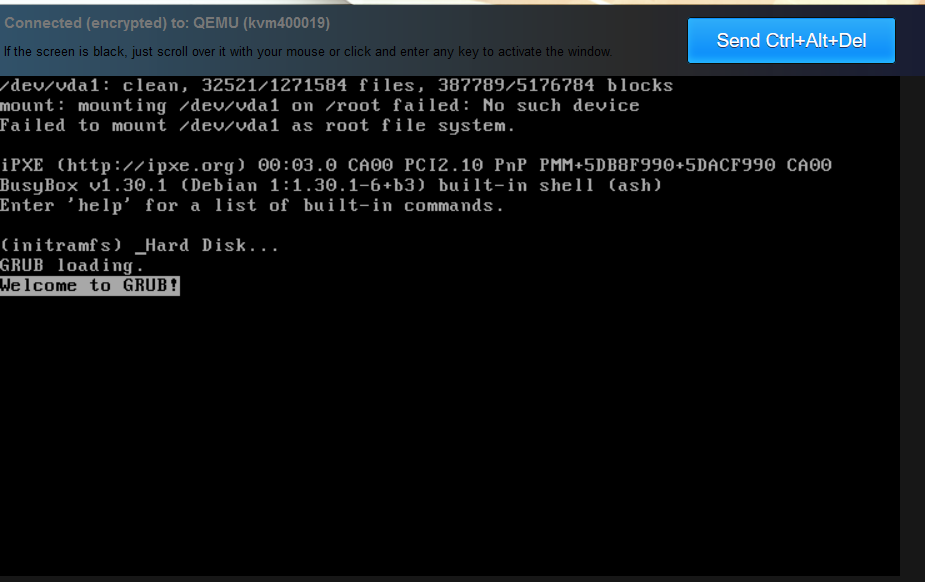Click the 'Failed to mount /dev/vda1 as root' line
This screenshot has width=925, height=582.
click(257, 126)
